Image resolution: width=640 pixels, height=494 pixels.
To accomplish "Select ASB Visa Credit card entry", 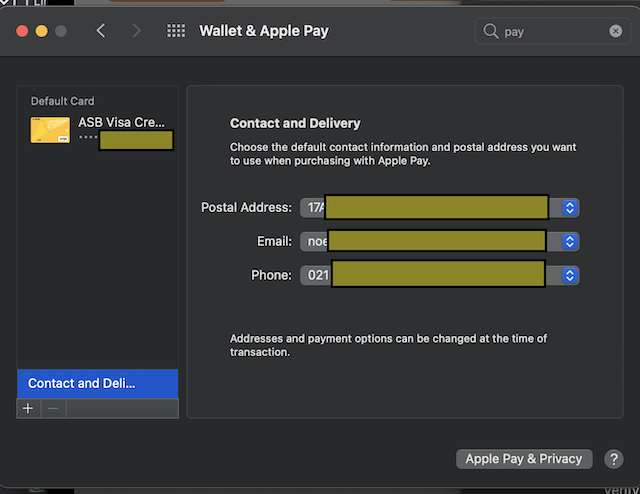I will point(122,122).
